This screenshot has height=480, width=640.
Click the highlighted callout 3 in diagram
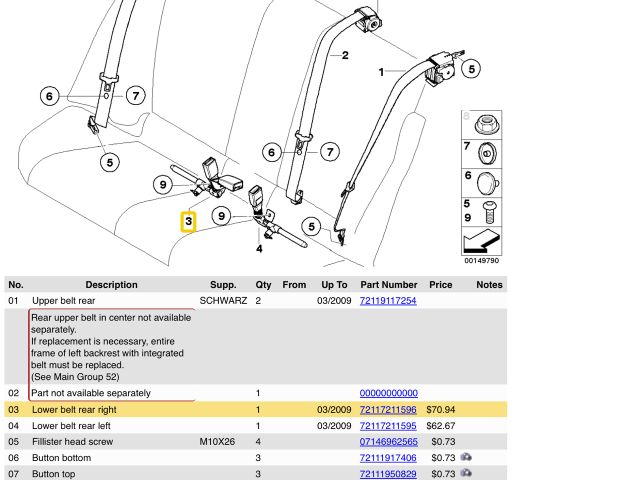[x=188, y=221]
